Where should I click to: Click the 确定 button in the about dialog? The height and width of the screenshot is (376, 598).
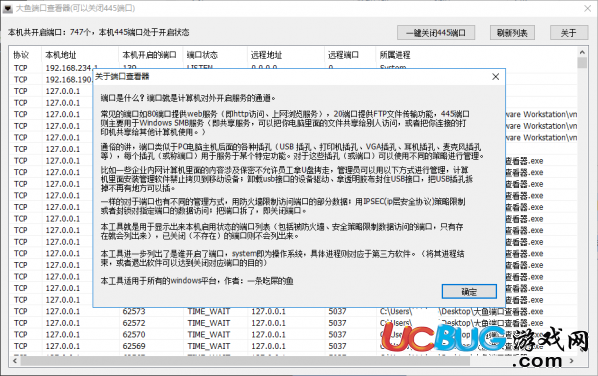coord(469,292)
